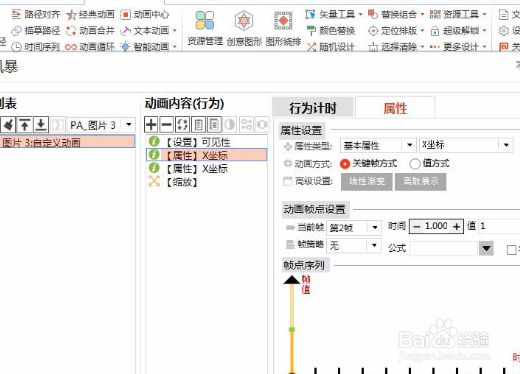Open 更多设计 more design menu
The width and height of the screenshot is (520, 374).
[x=458, y=47]
